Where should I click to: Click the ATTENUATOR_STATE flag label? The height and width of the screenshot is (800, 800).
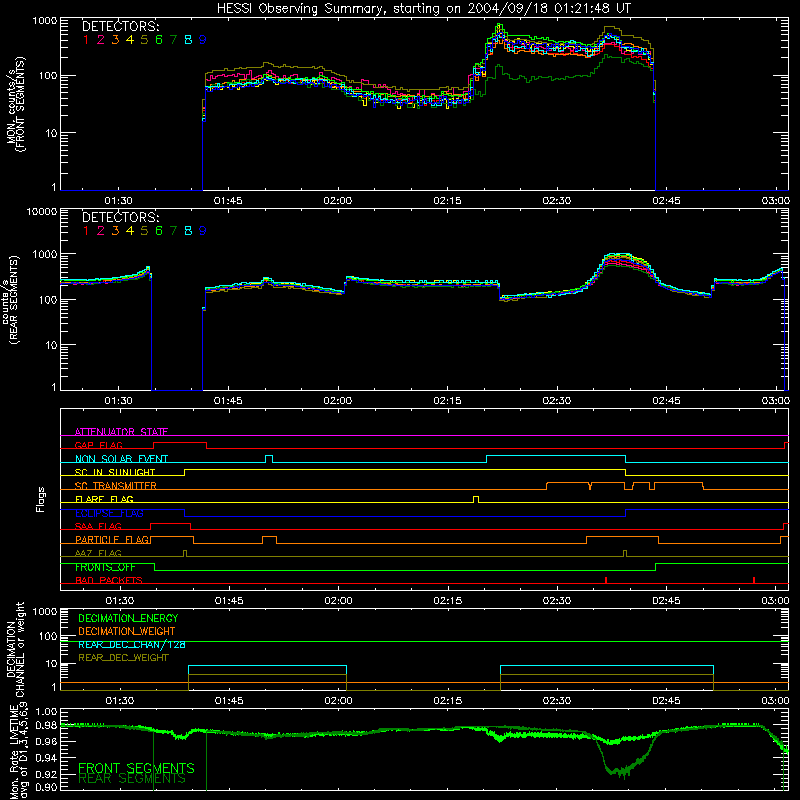coord(121,432)
